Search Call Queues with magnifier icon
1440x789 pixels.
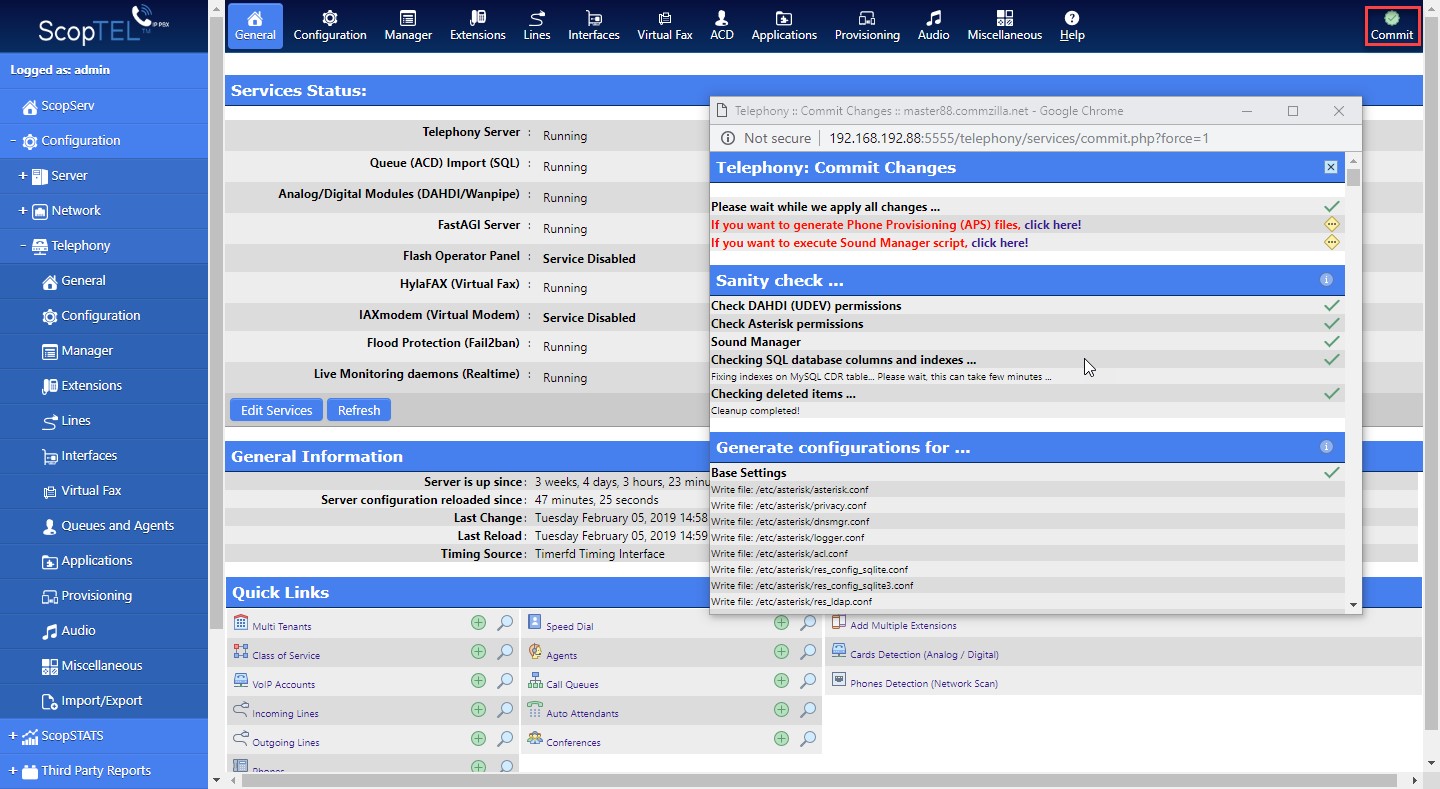[x=808, y=681]
